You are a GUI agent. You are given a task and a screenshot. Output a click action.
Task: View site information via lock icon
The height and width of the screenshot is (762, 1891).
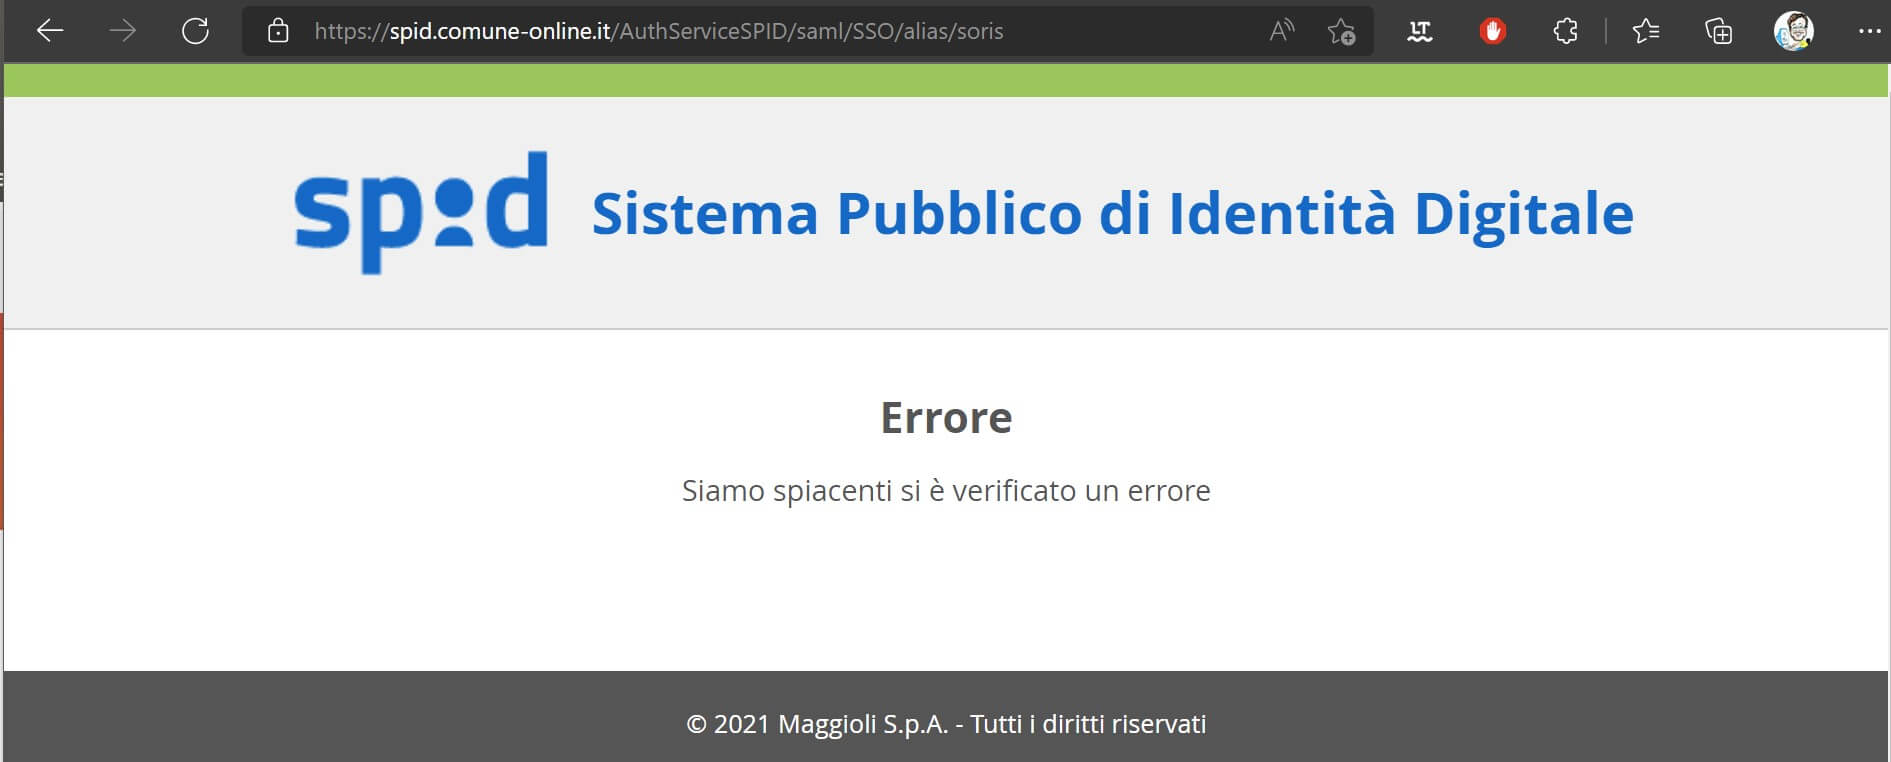click(x=278, y=31)
